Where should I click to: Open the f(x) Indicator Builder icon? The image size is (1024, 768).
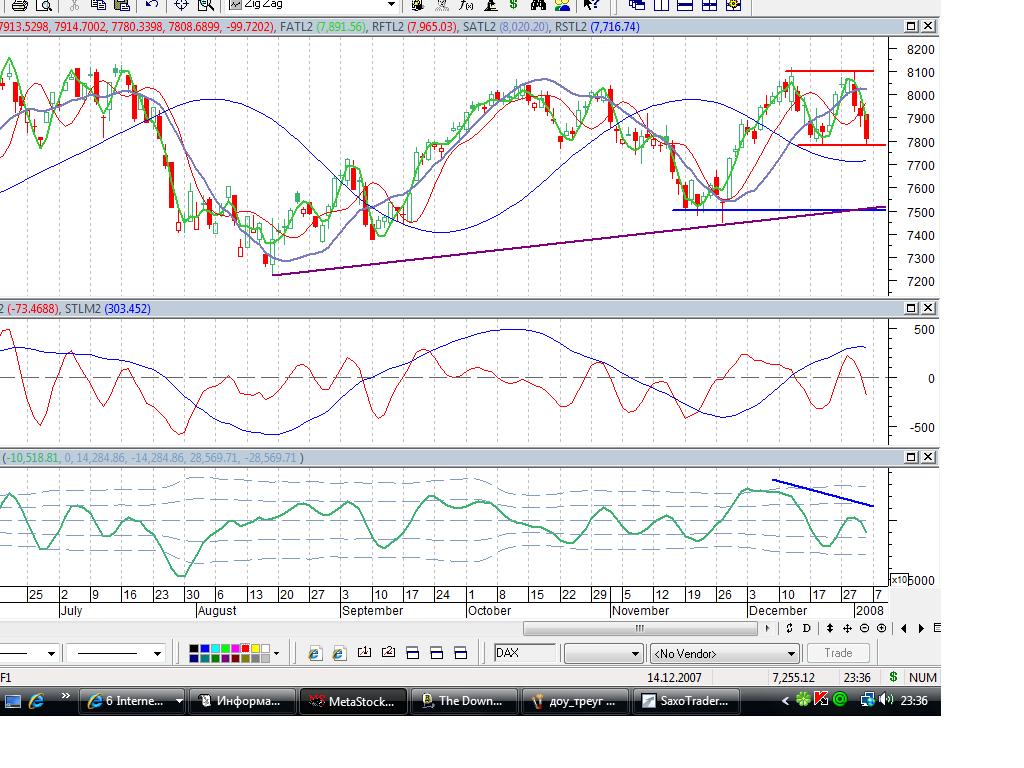(466, 5)
